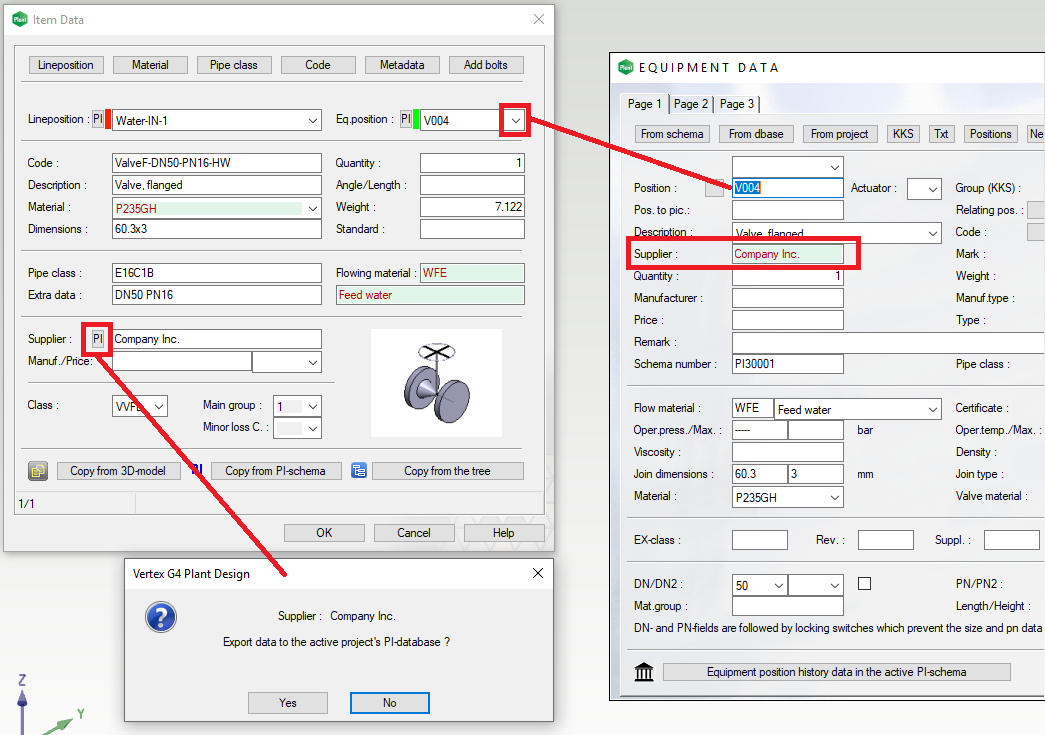Image resolution: width=1045 pixels, height=735 pixels.
Task: Open the DN 50 dropdown
Action: click(x=778, y=585)
